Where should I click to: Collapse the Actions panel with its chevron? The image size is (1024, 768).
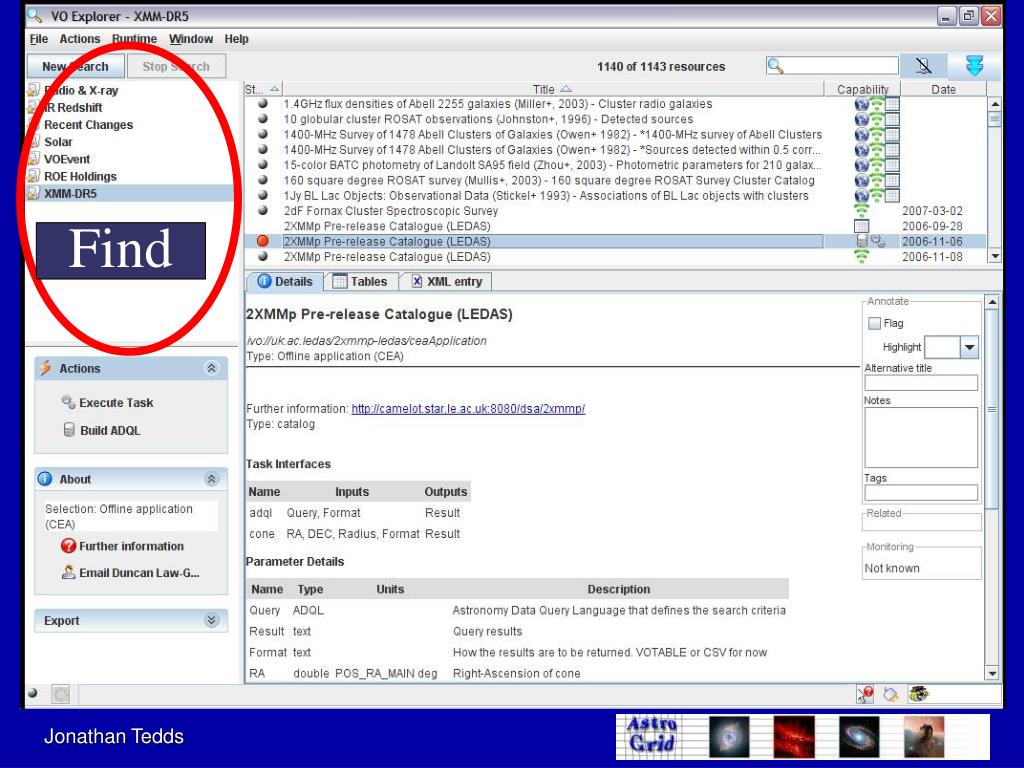click(212, 368)
